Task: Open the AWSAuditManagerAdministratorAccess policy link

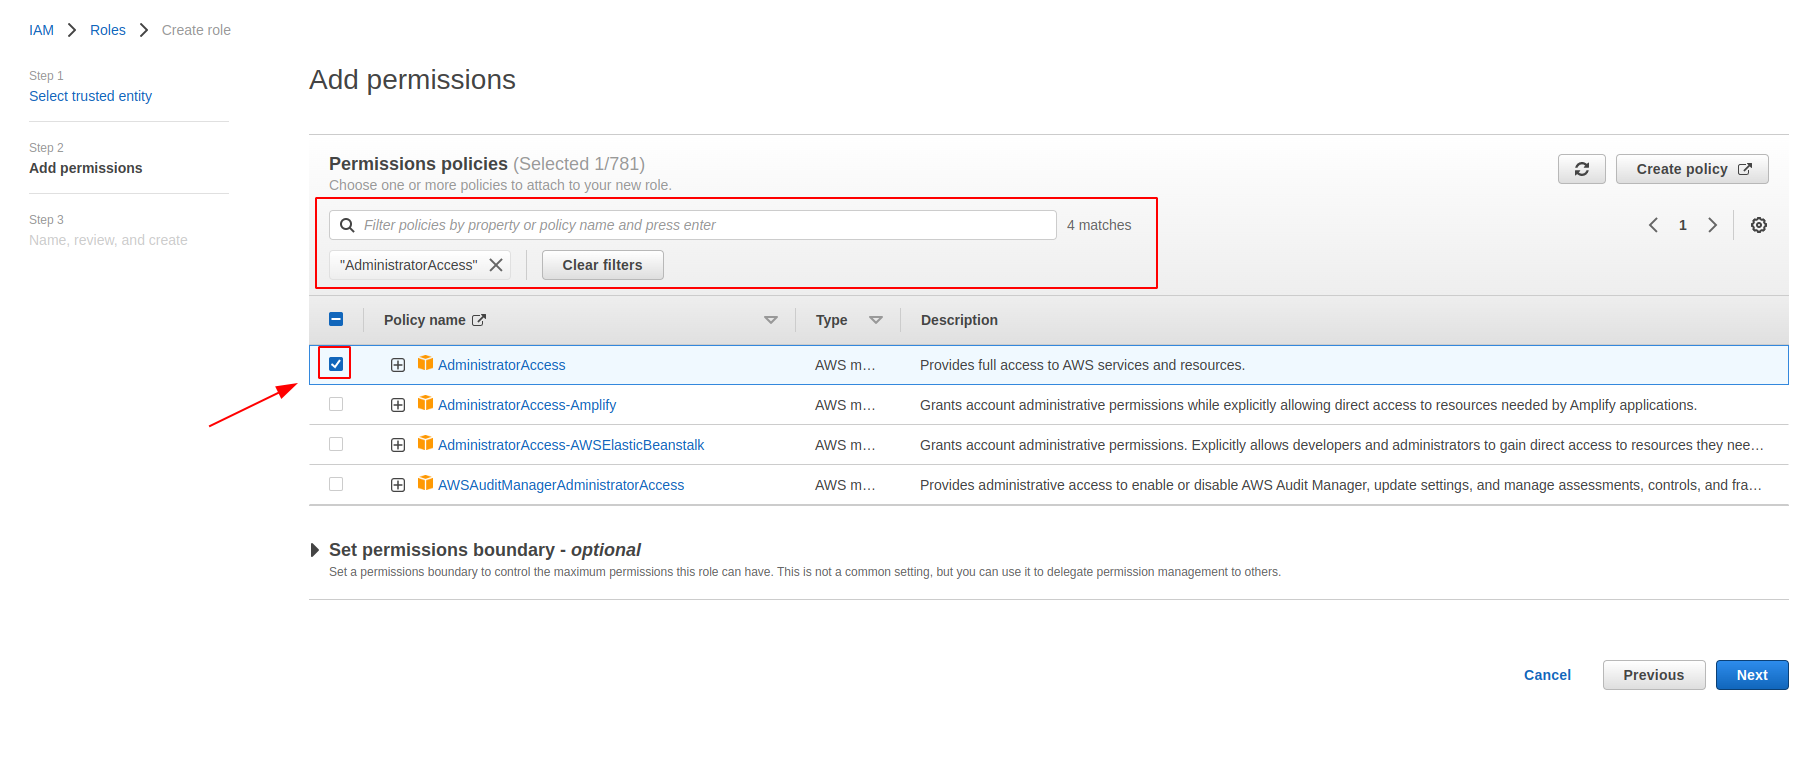Action: click(x=561, y=485)
